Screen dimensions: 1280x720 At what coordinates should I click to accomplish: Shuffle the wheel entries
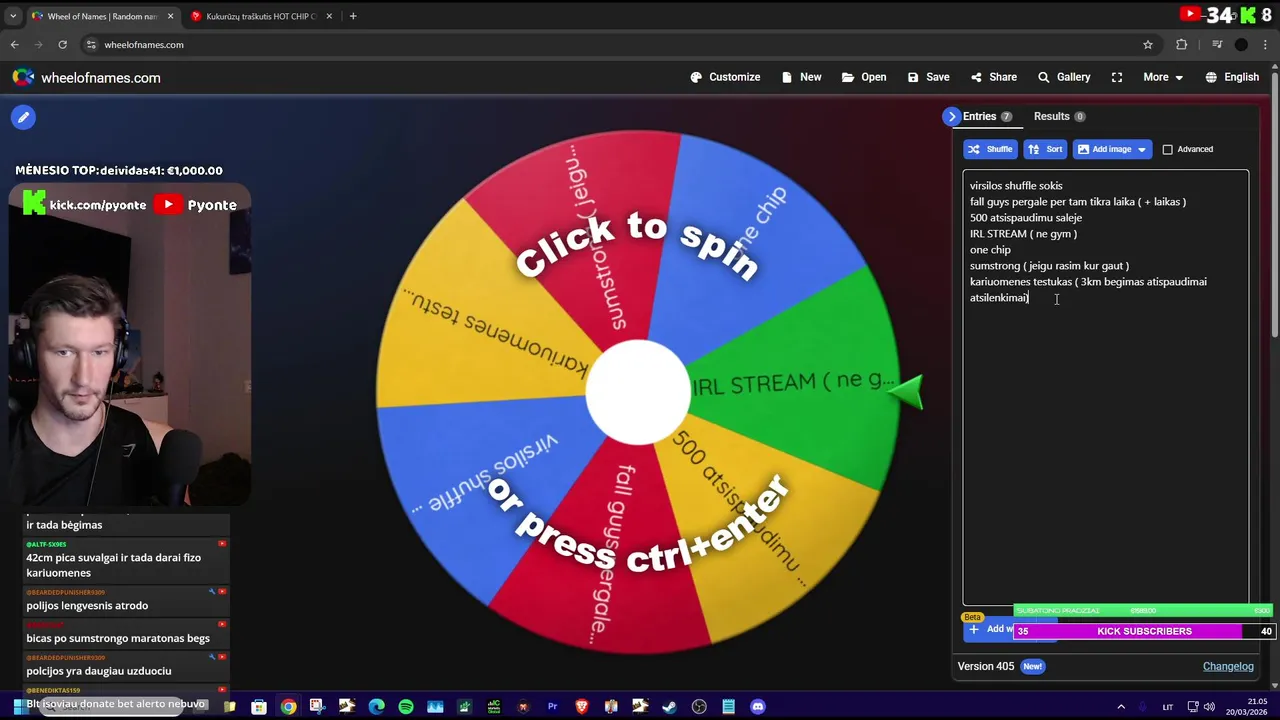click(990, 149)
